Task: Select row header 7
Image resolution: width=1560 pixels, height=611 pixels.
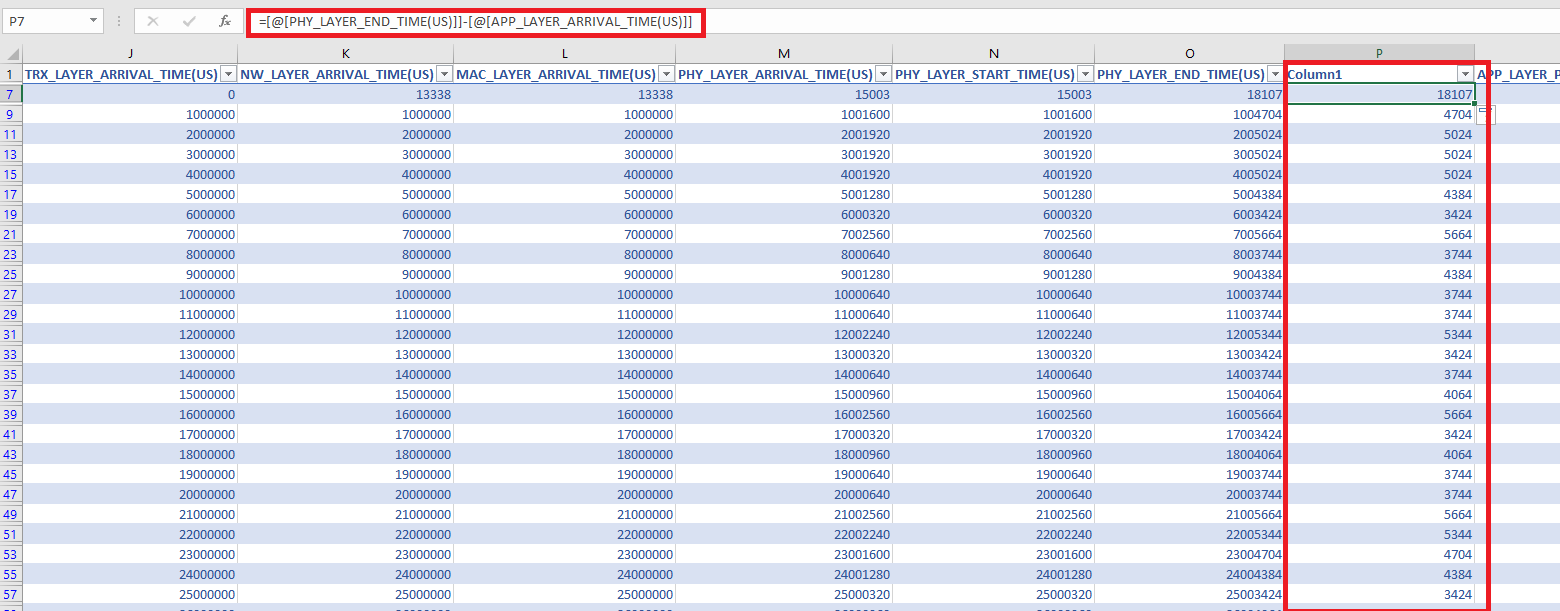Action: coord(11,94)
